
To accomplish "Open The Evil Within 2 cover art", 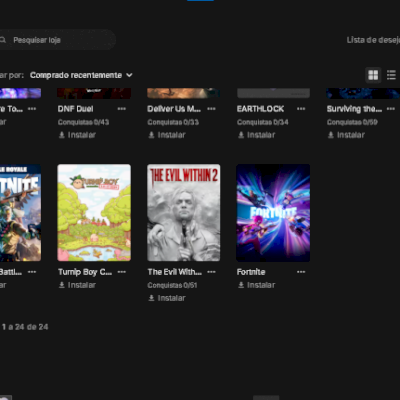I will tap(184, 213).
